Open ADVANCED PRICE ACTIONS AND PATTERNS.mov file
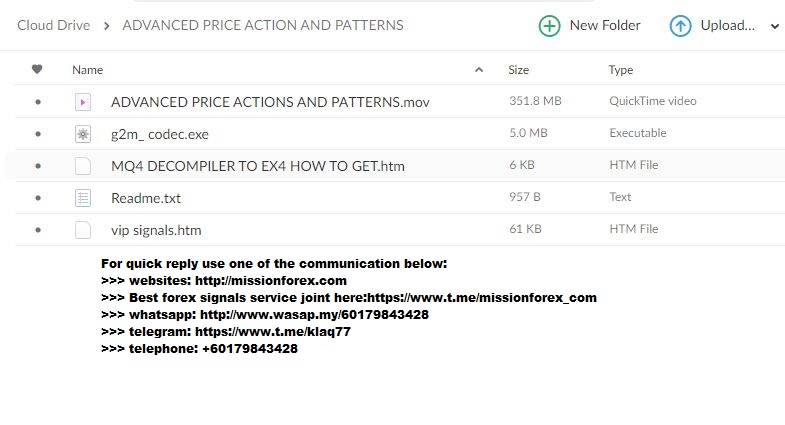The image size is (785, 425). pyautogui.click(x=270, y=102)
